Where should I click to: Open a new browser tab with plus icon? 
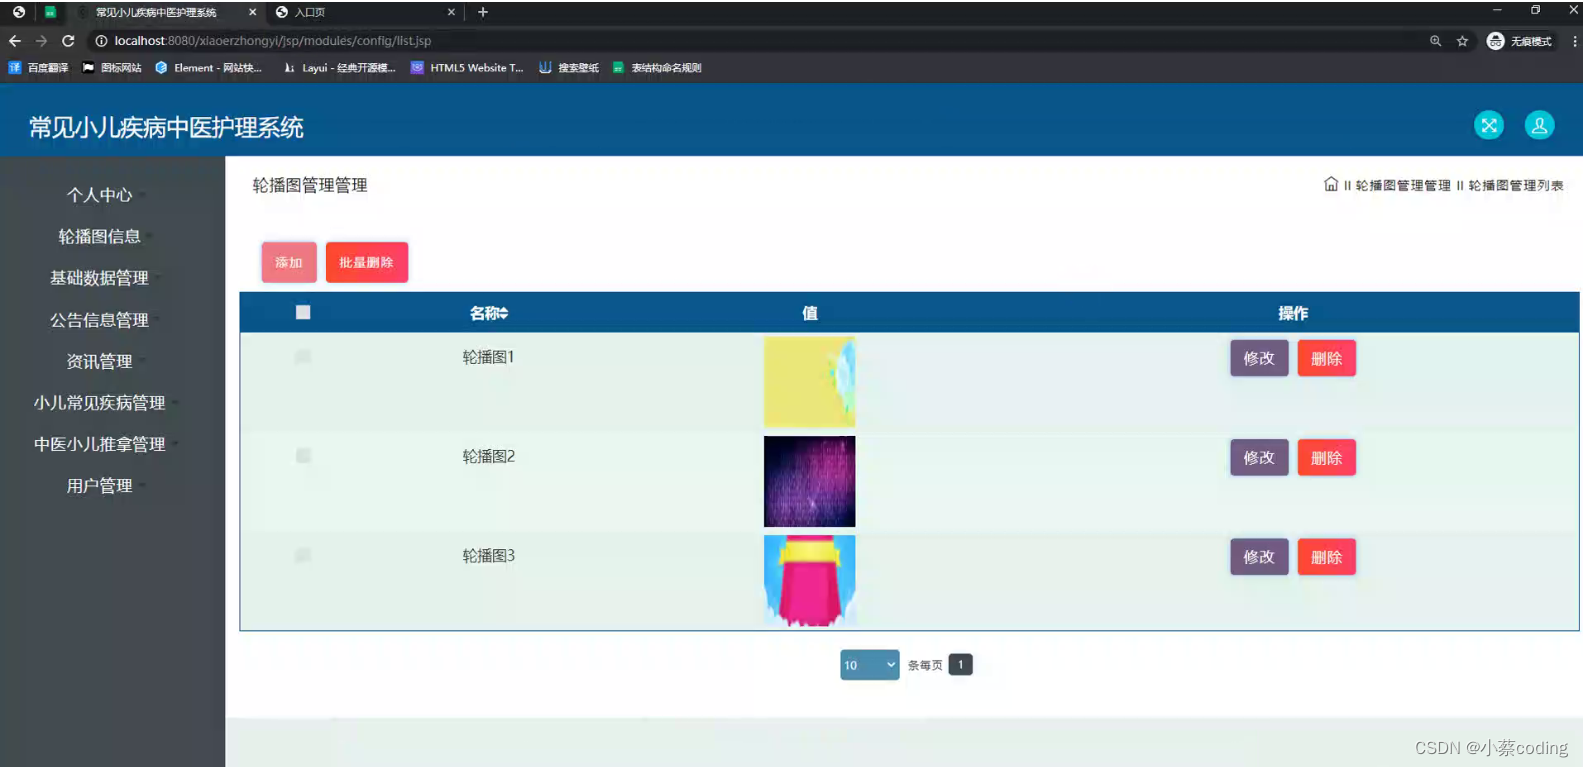click(483, 12)
